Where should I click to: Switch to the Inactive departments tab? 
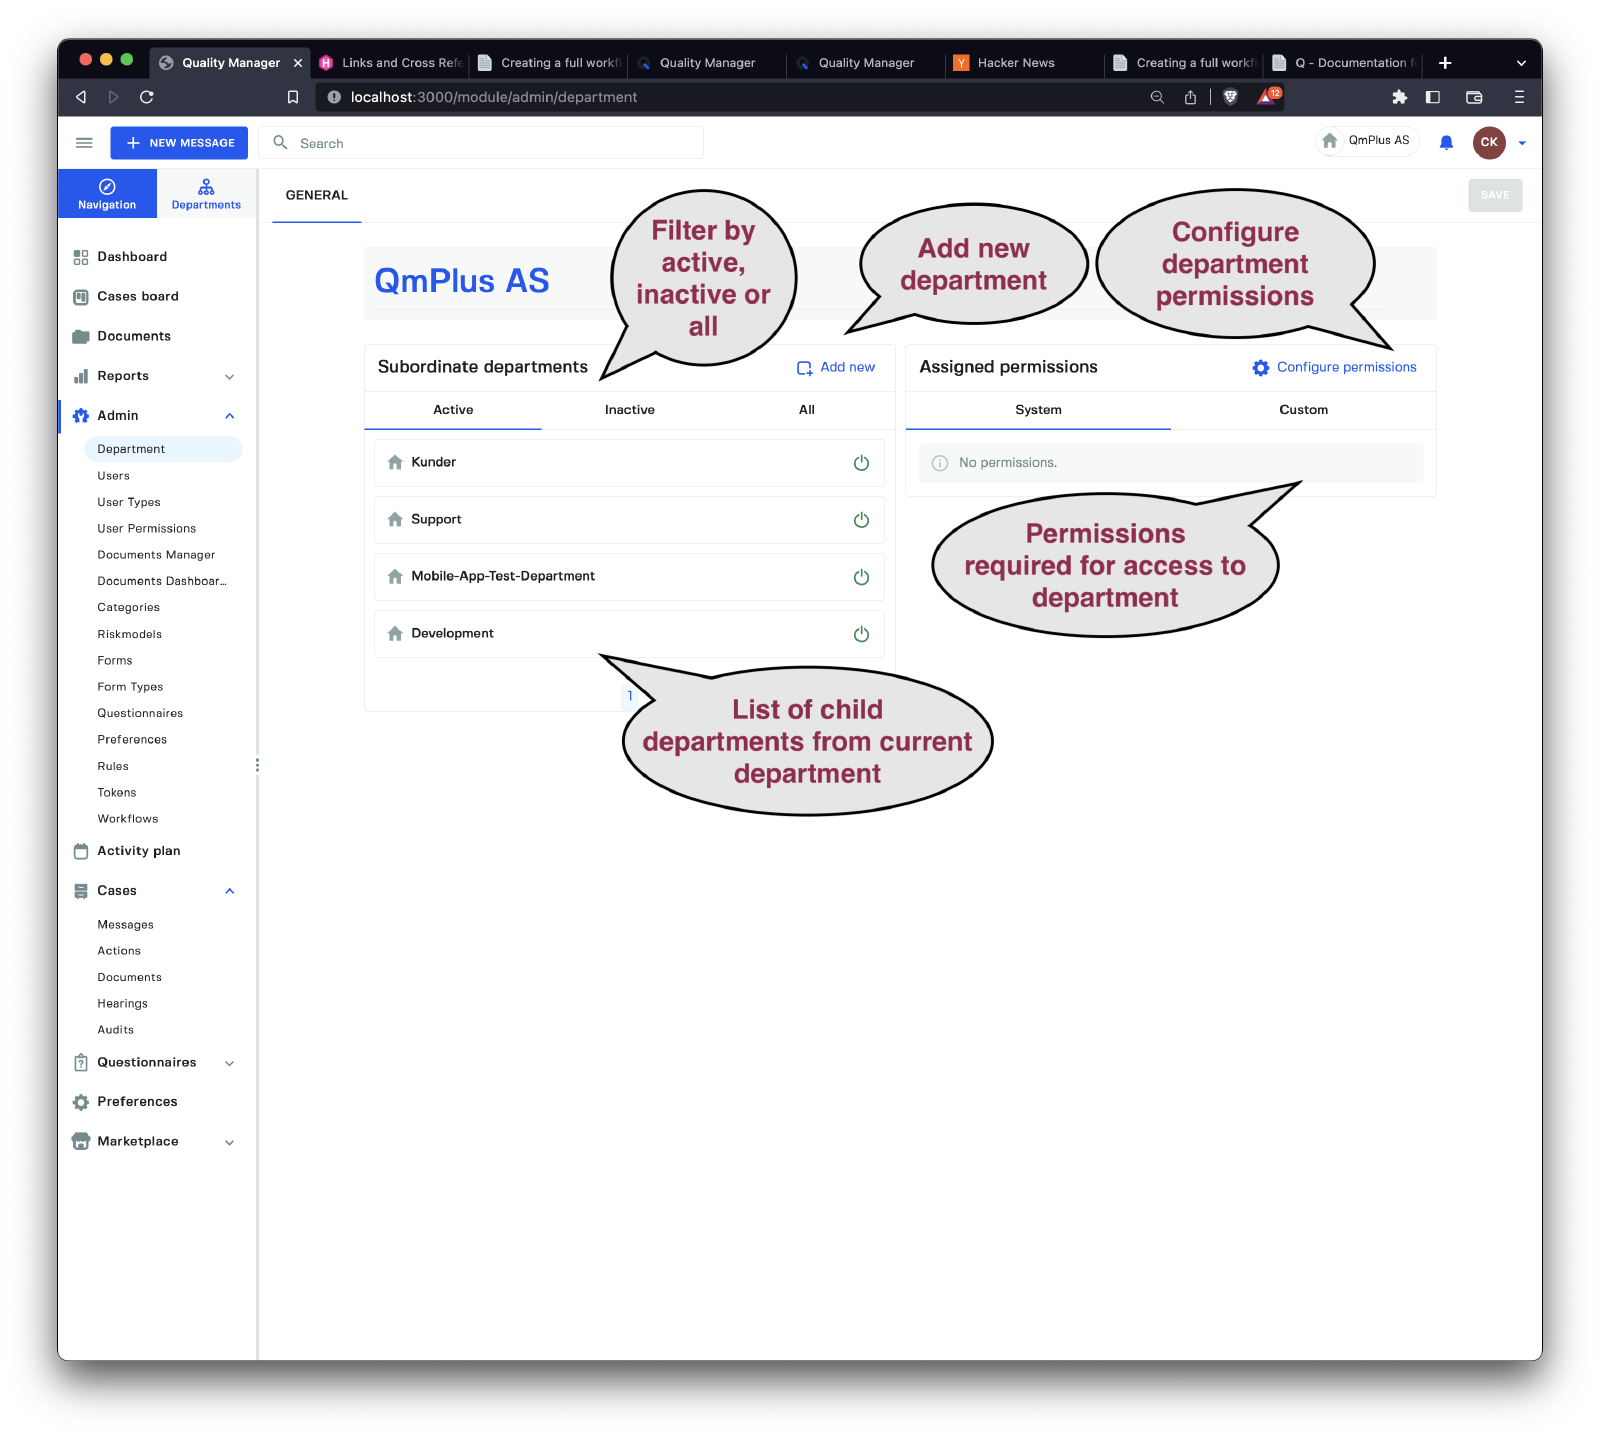pos(629,410)
